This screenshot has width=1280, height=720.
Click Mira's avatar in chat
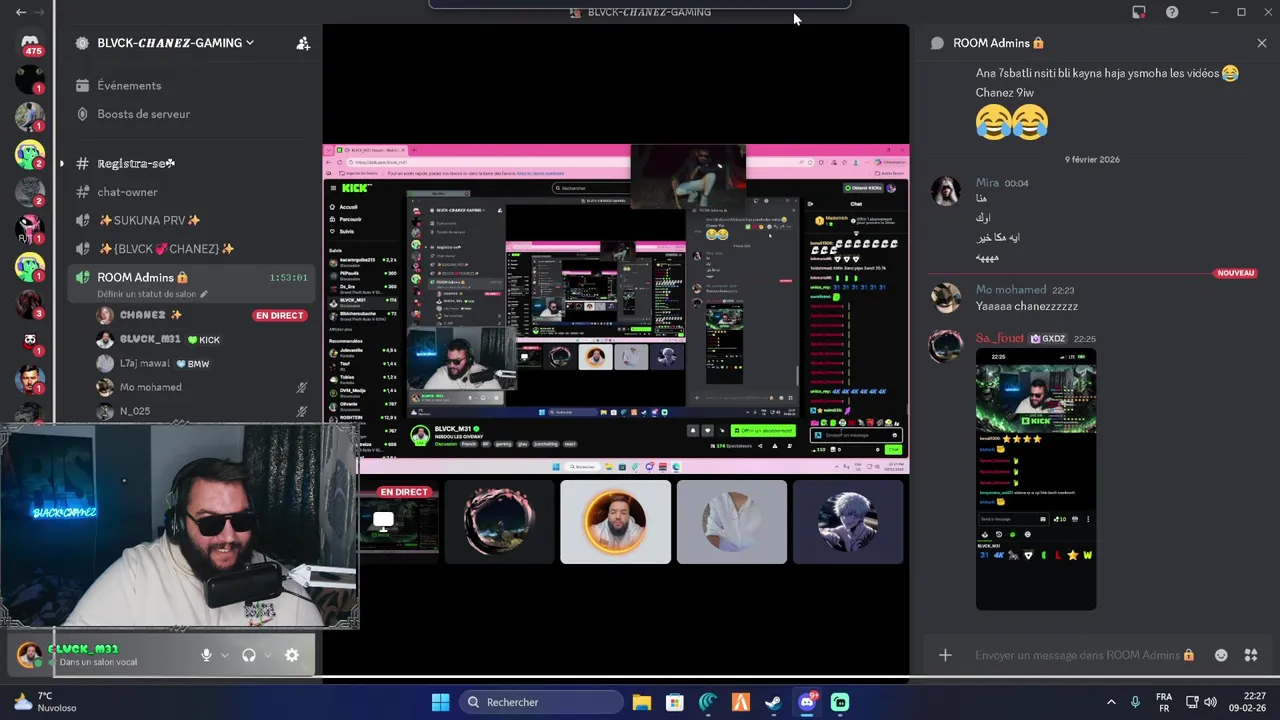tap(946, 190)
